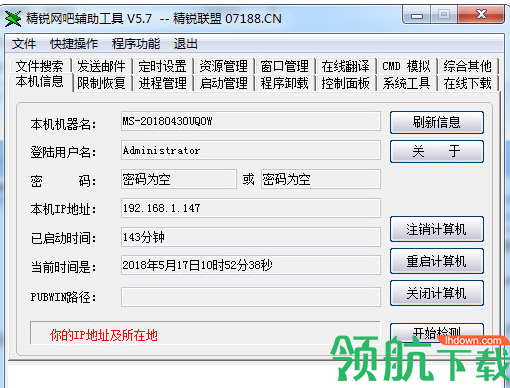Click the empty PUBWIN路径 field
Viewport: 510px width, 388px height.
[x=251, y=297]
